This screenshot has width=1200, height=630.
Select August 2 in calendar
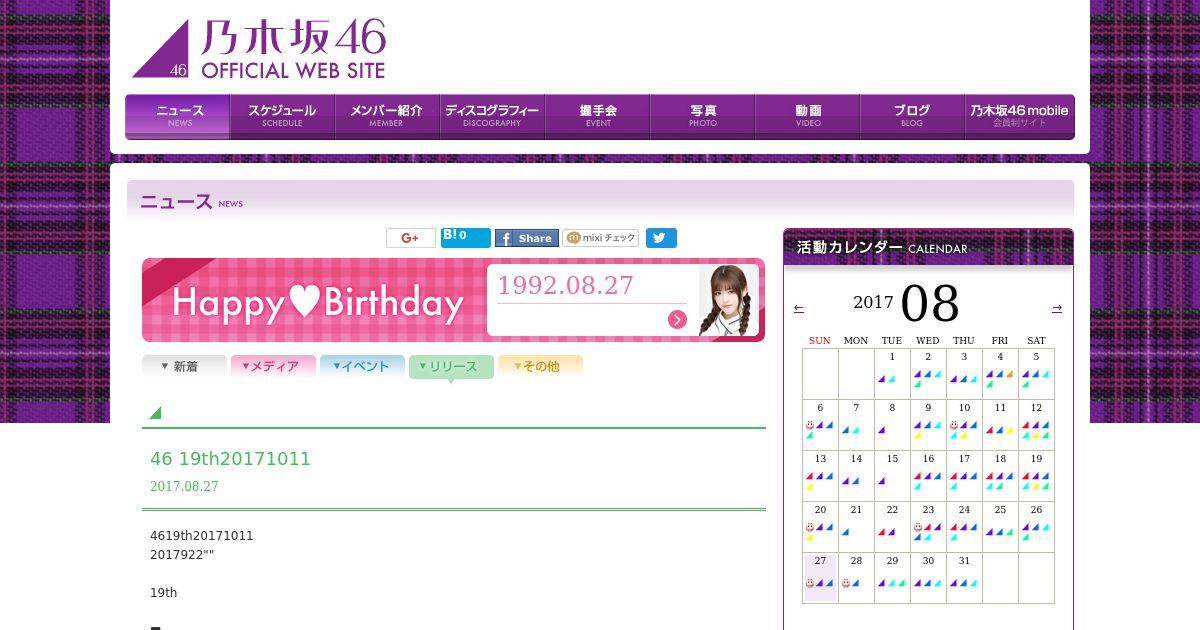928,373
